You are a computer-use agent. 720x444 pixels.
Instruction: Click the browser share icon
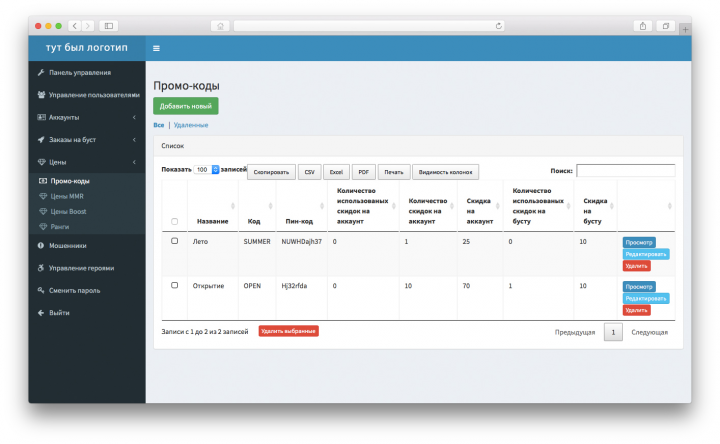(x=643, y=26)
